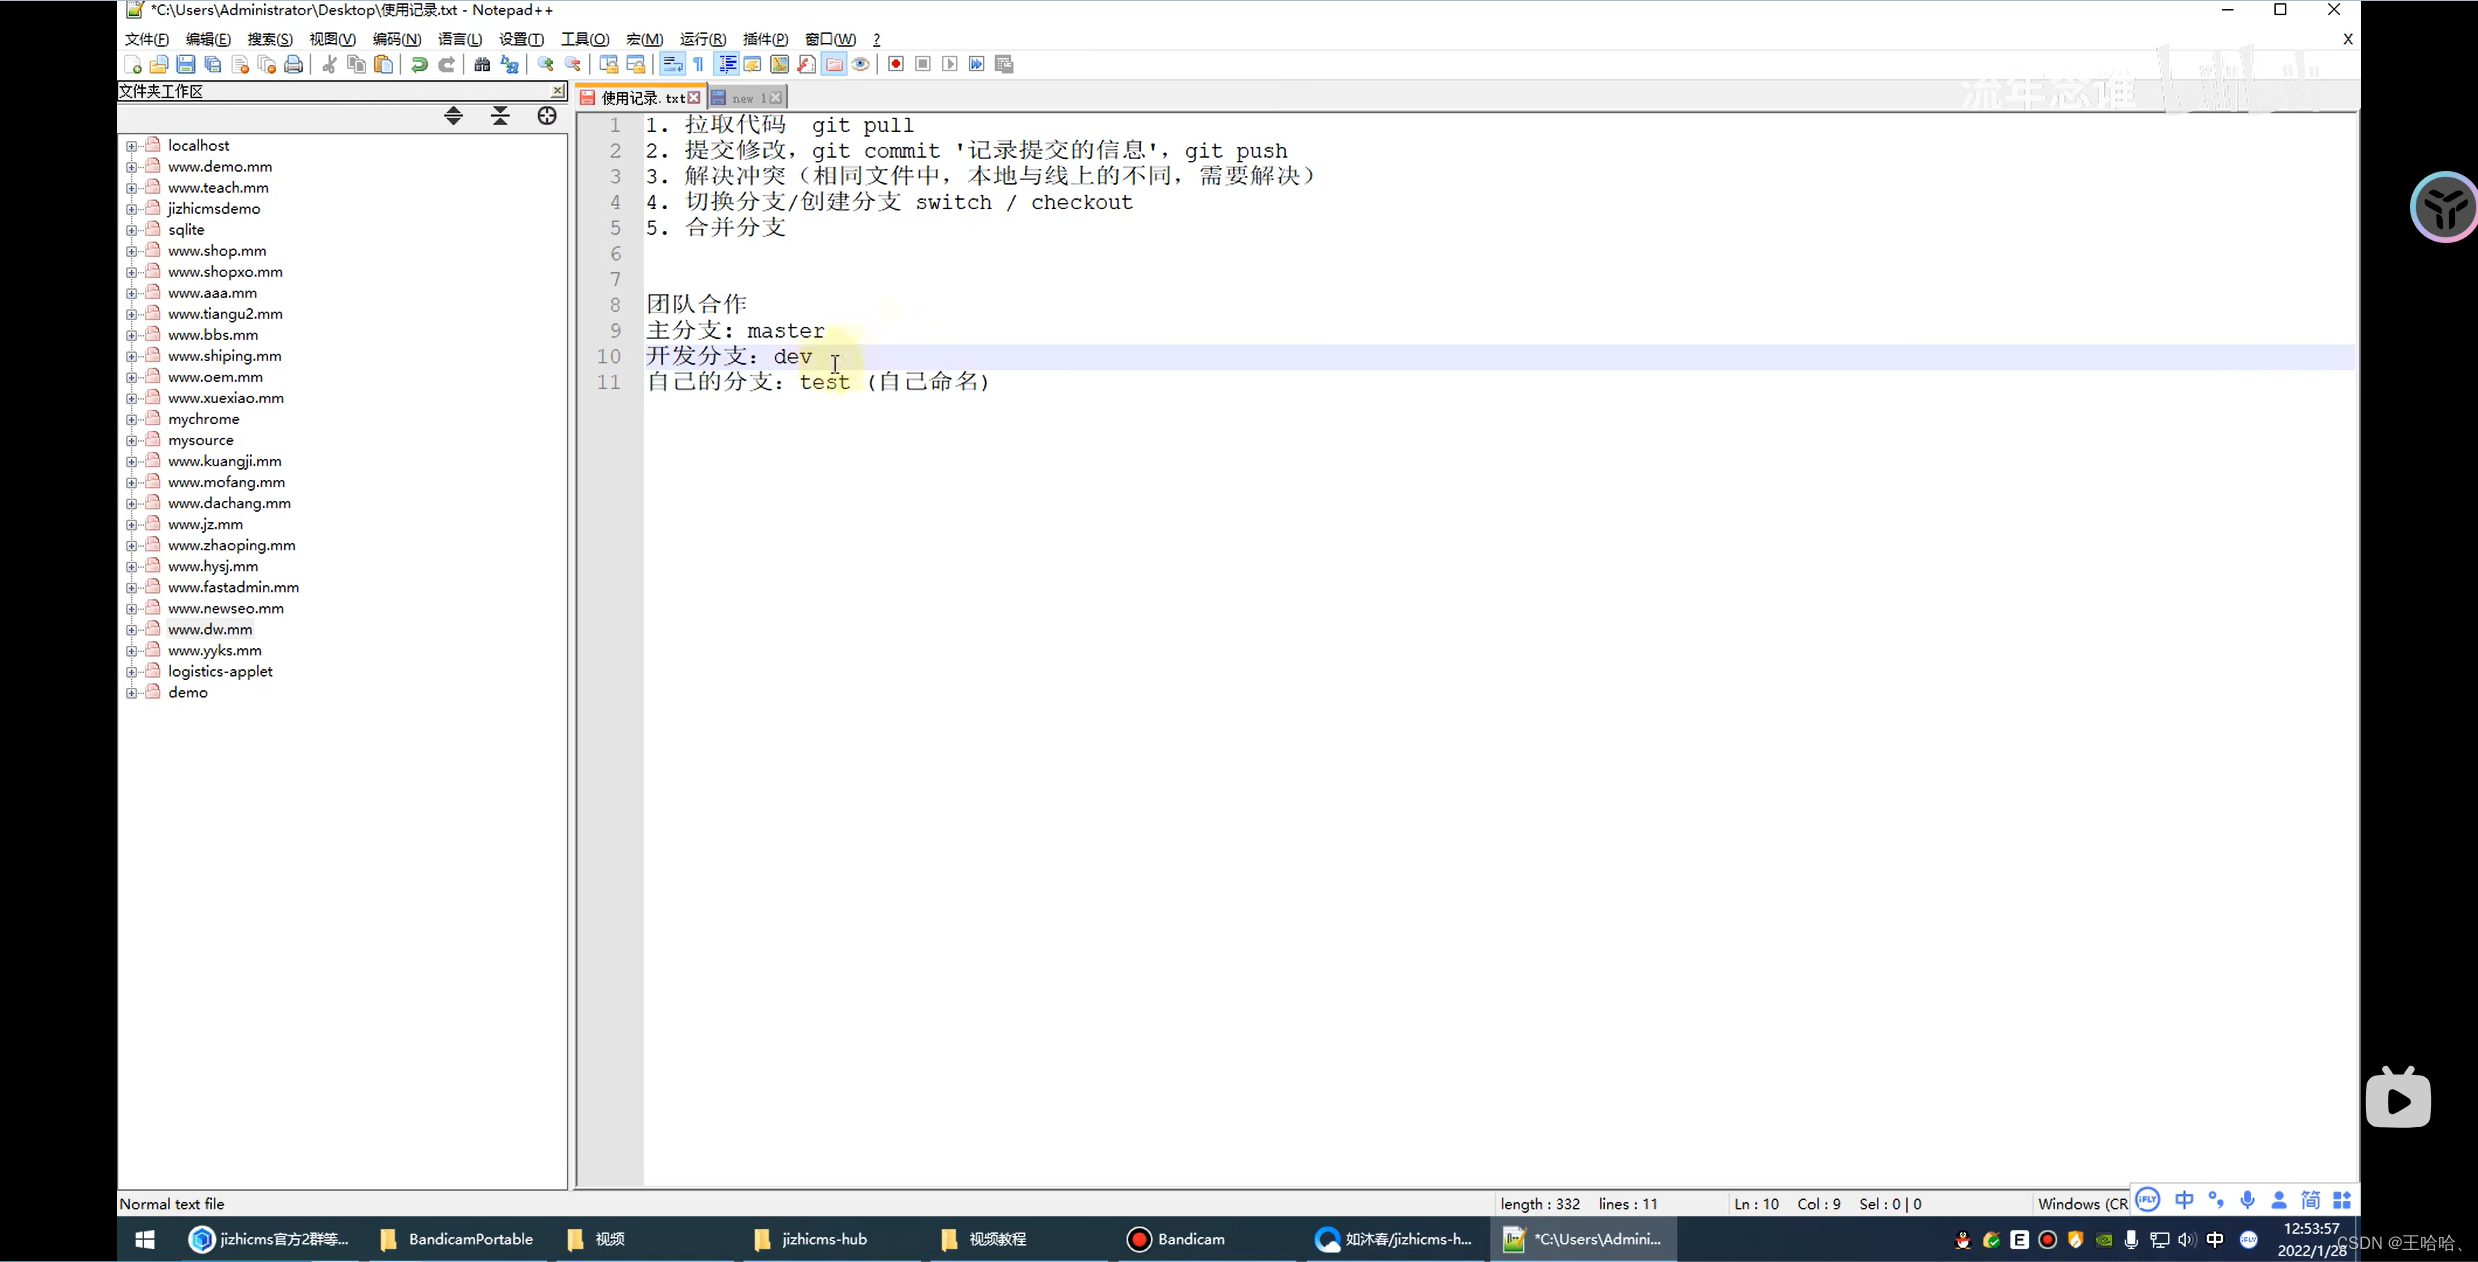The image size is (2478, 1262).
Task: Open BandicamPortable folder on taskbar
Action: (x=457, y=1239)
